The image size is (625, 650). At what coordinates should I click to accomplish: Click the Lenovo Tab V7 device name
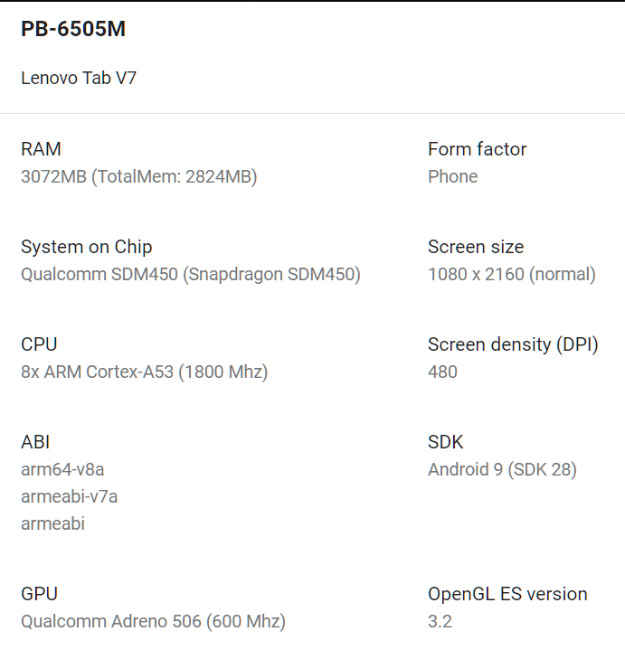click(x=79, y=78)
